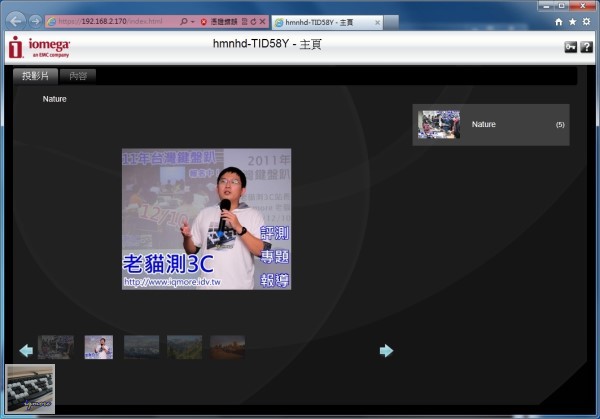Open favorites with the star icon
The width and height of the screenshot is (600, 419).
[572, 22]
